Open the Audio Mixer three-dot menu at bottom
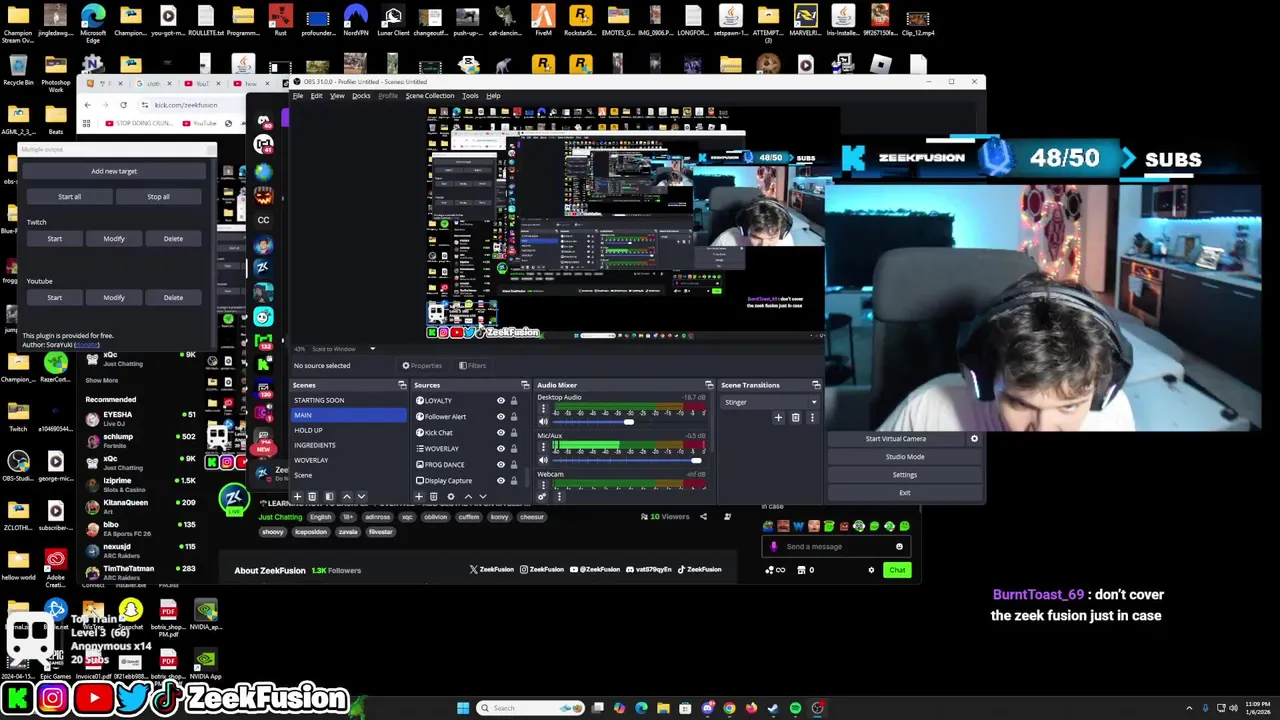The image size is (1280, 720). pyautogui.click(x=559, y=497)
